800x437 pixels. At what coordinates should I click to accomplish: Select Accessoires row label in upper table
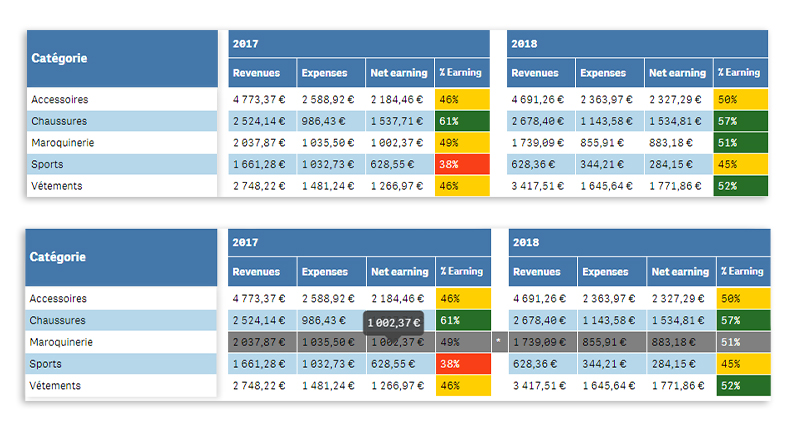pos(122,99)
